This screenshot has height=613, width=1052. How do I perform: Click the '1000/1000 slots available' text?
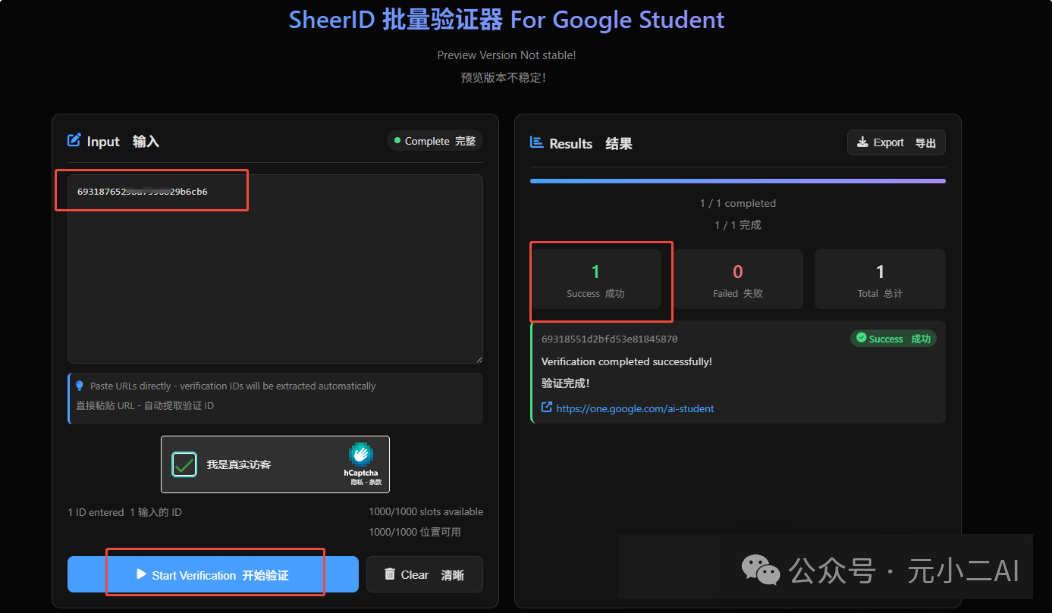pyautogui.click(x=426, y=512)
